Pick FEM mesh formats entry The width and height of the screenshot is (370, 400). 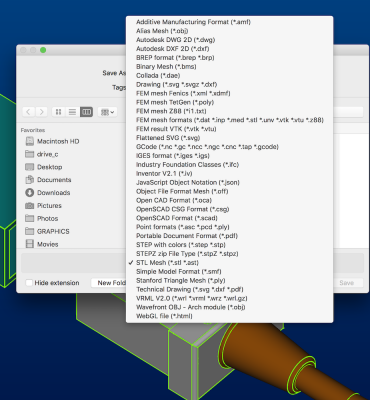pyautogui.click(x=229, y=120)
